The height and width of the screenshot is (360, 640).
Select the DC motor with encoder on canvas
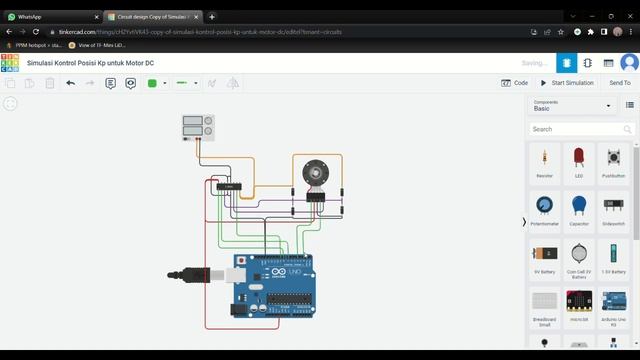pos(316,180)
